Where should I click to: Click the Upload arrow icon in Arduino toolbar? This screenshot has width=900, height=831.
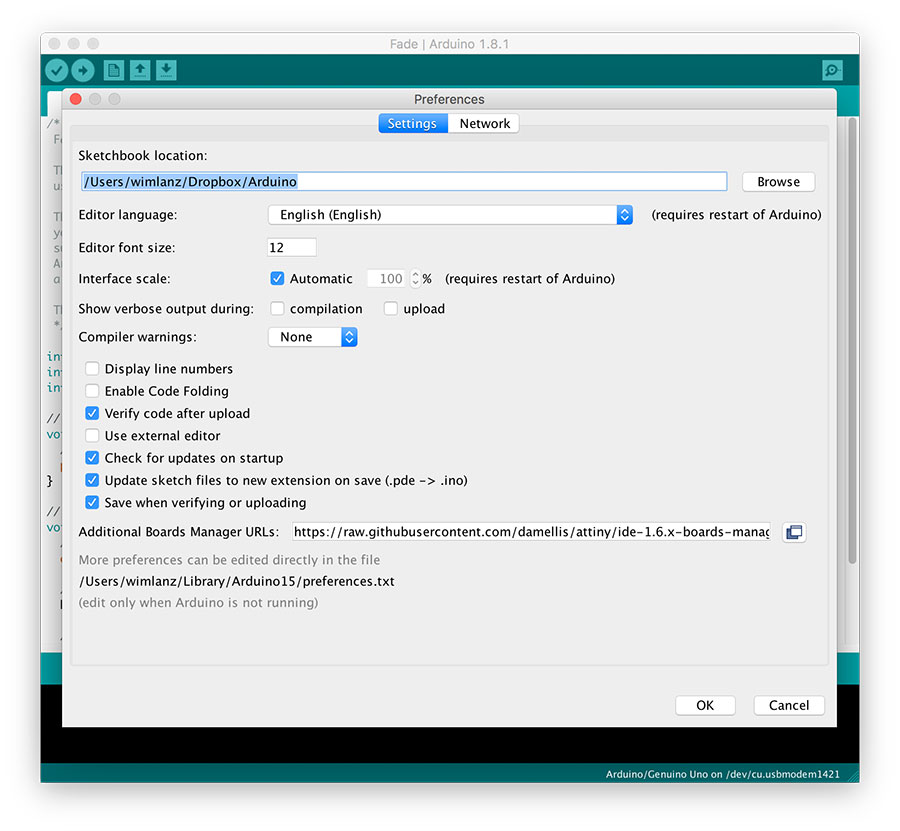pos(83,71)
